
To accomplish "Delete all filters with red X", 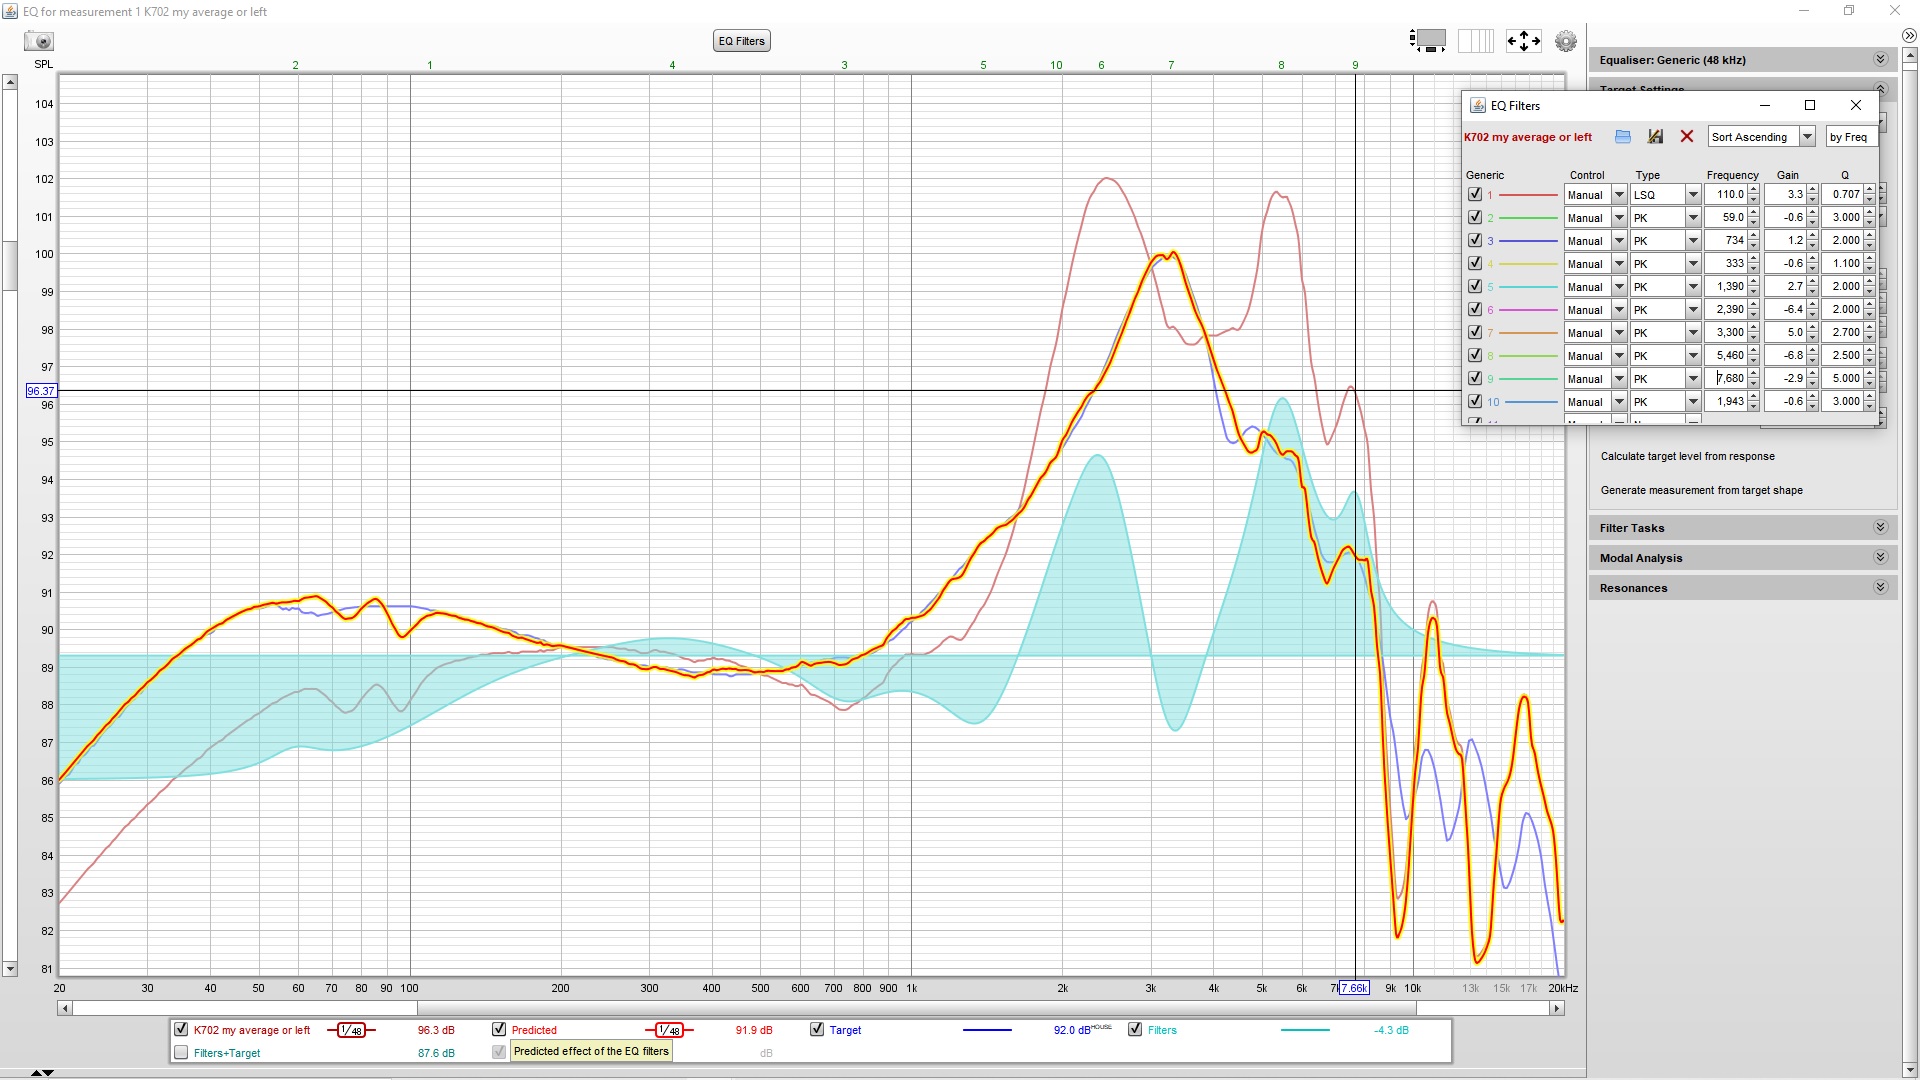I will point(1687,137).
